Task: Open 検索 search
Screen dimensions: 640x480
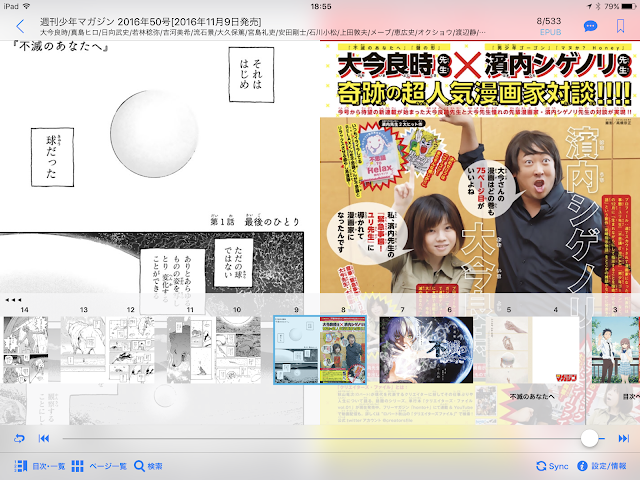Action: tap(148, 466)
